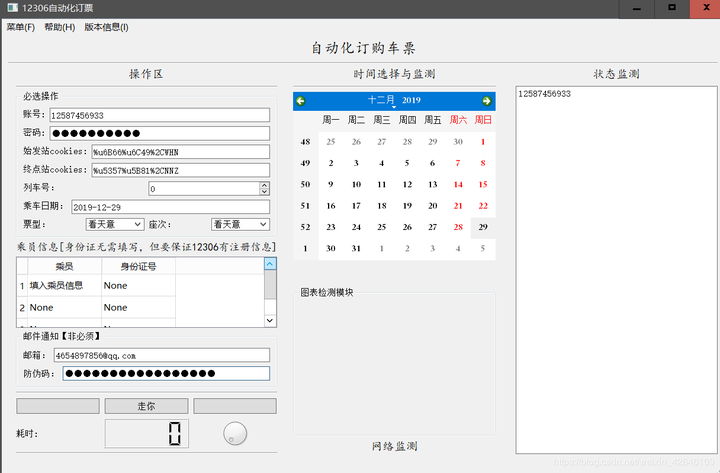
Task: Open the 菜单(F) menu
Action: pos(21,27)
